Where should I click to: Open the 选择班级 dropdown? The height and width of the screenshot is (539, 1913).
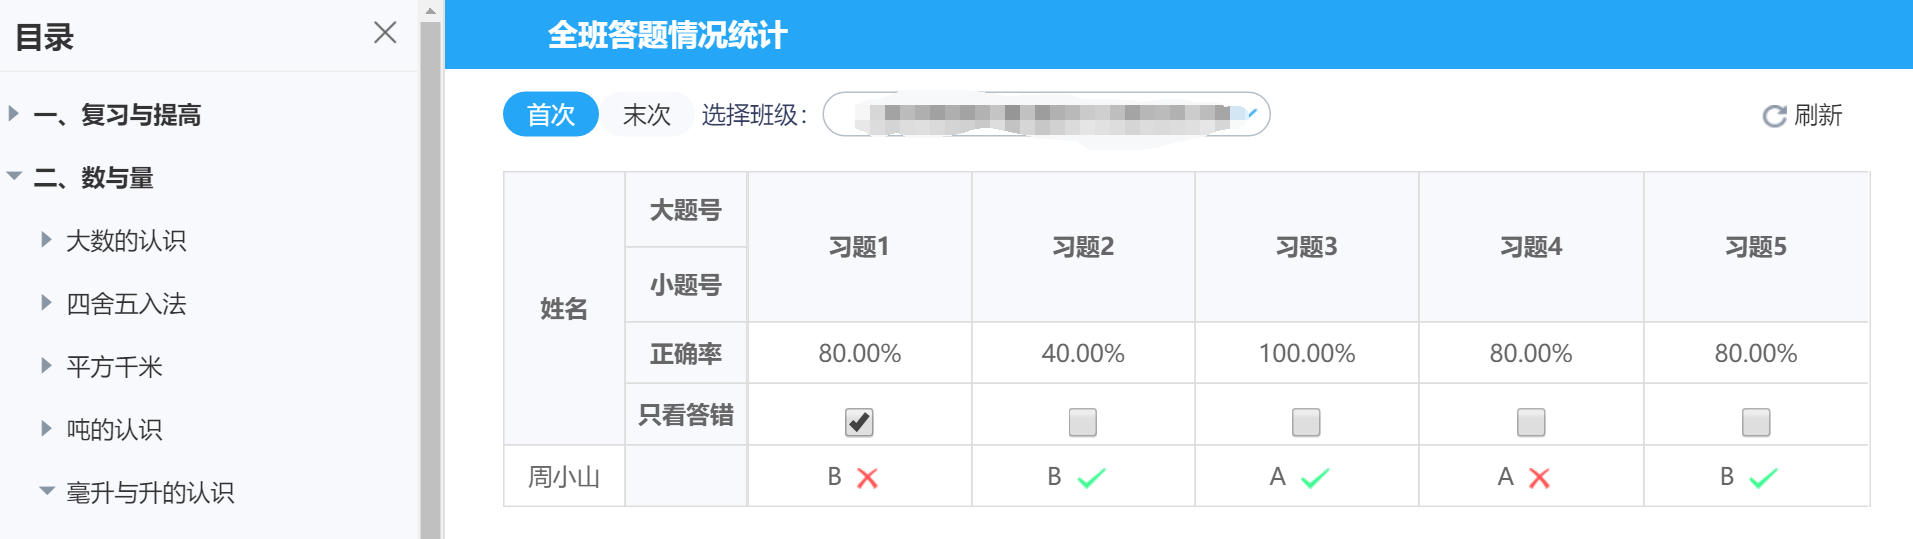pyautogui.click(x=1046, y=114)
